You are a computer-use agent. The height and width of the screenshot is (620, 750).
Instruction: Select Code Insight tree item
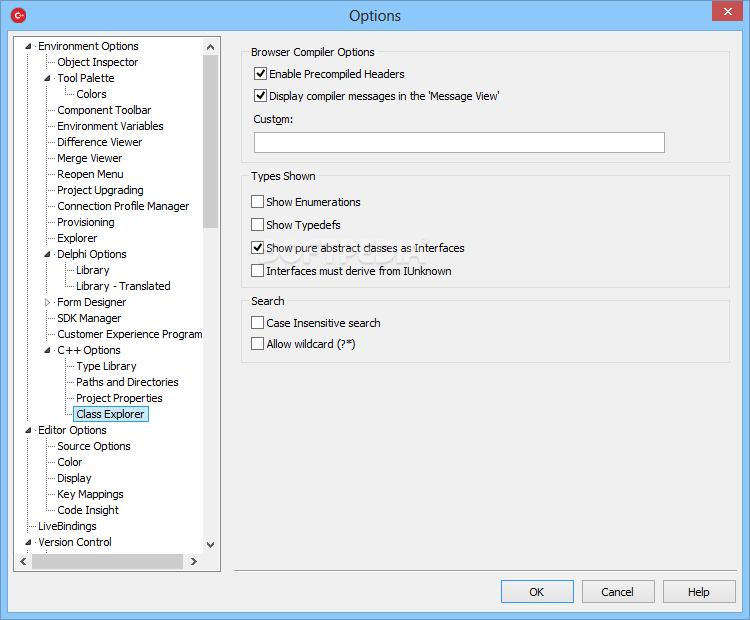[x=88, y=510]
